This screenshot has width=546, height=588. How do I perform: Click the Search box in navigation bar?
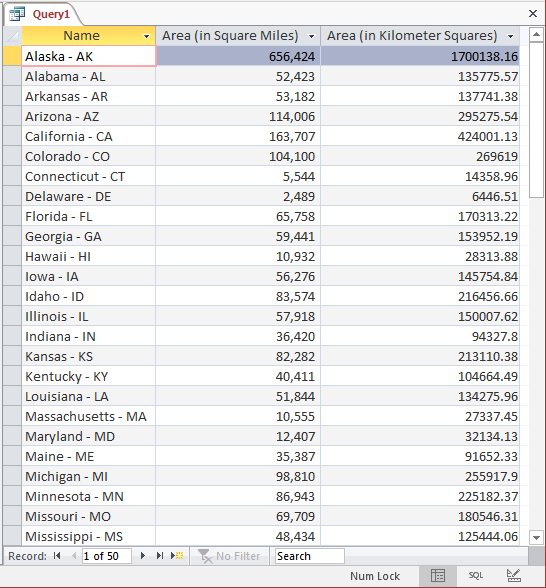click(310, 556)
